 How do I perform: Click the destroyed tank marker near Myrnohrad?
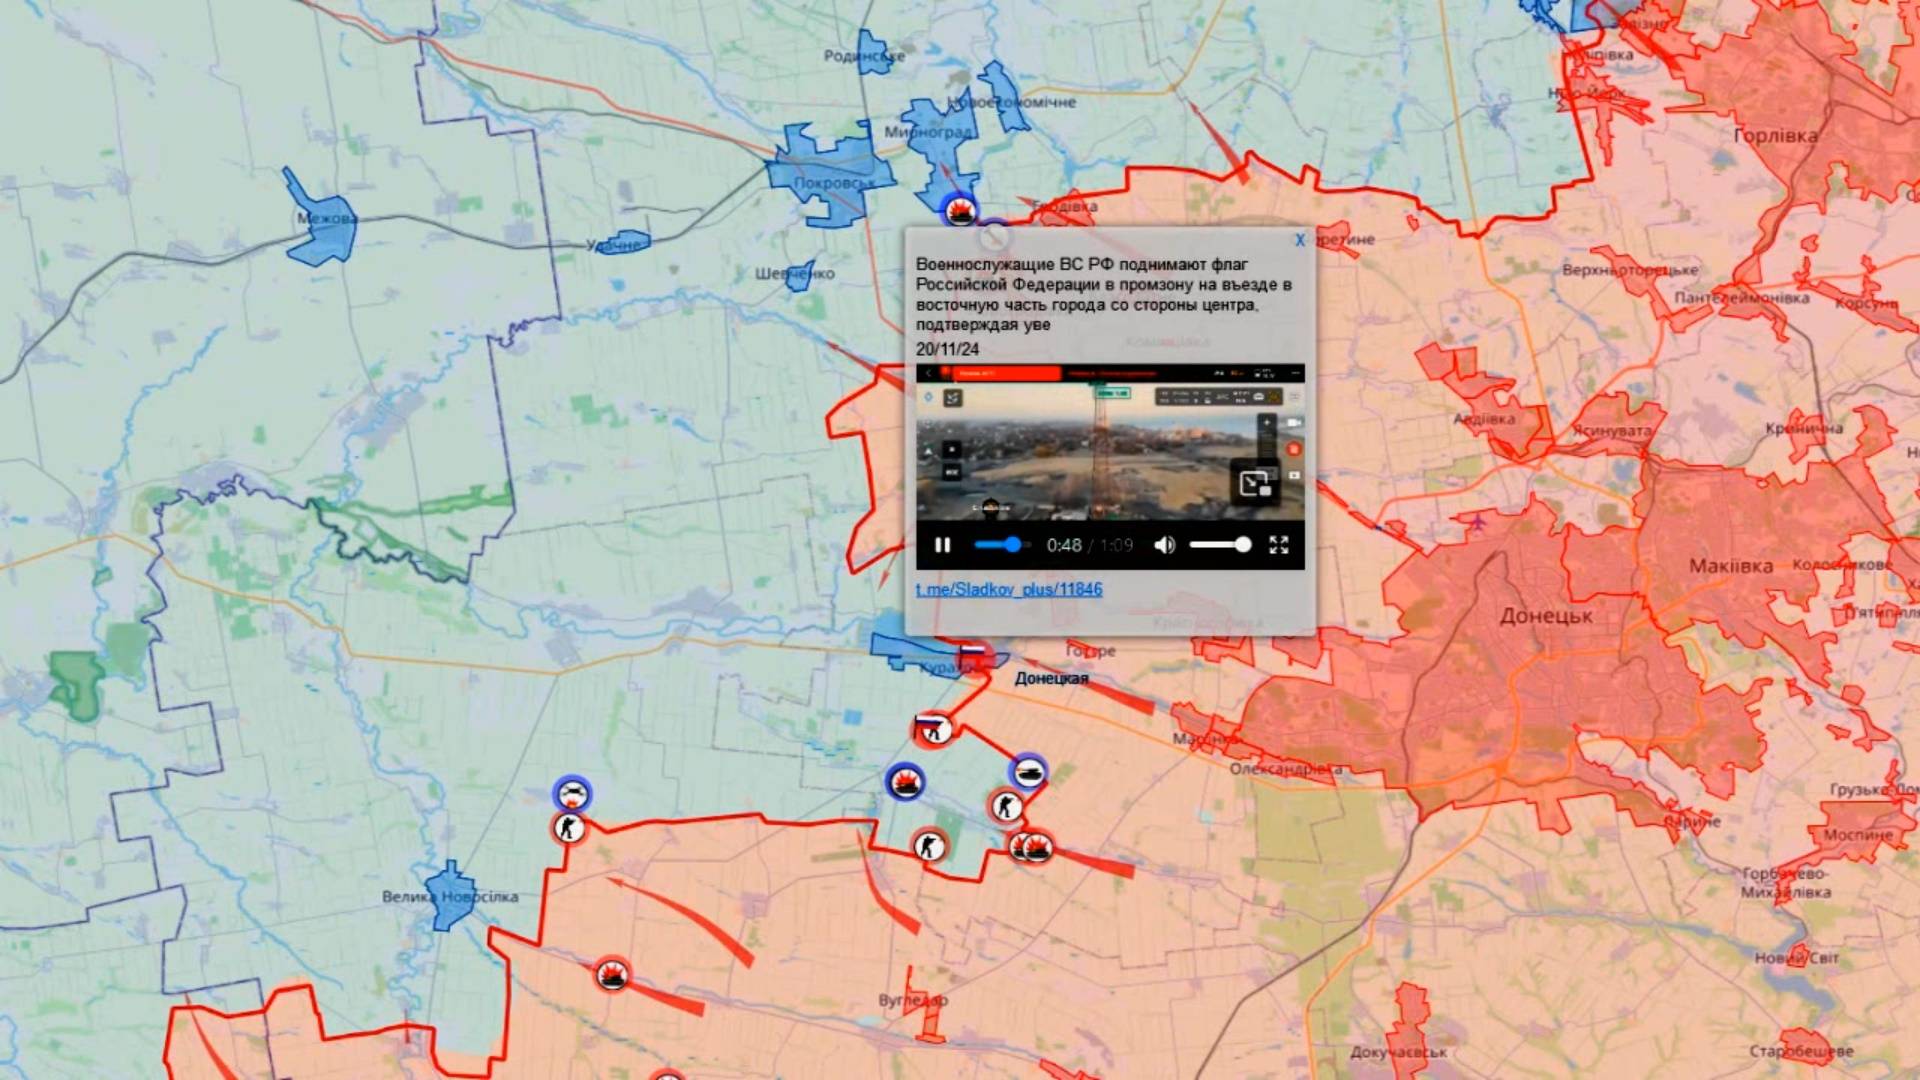click(960, 211)
